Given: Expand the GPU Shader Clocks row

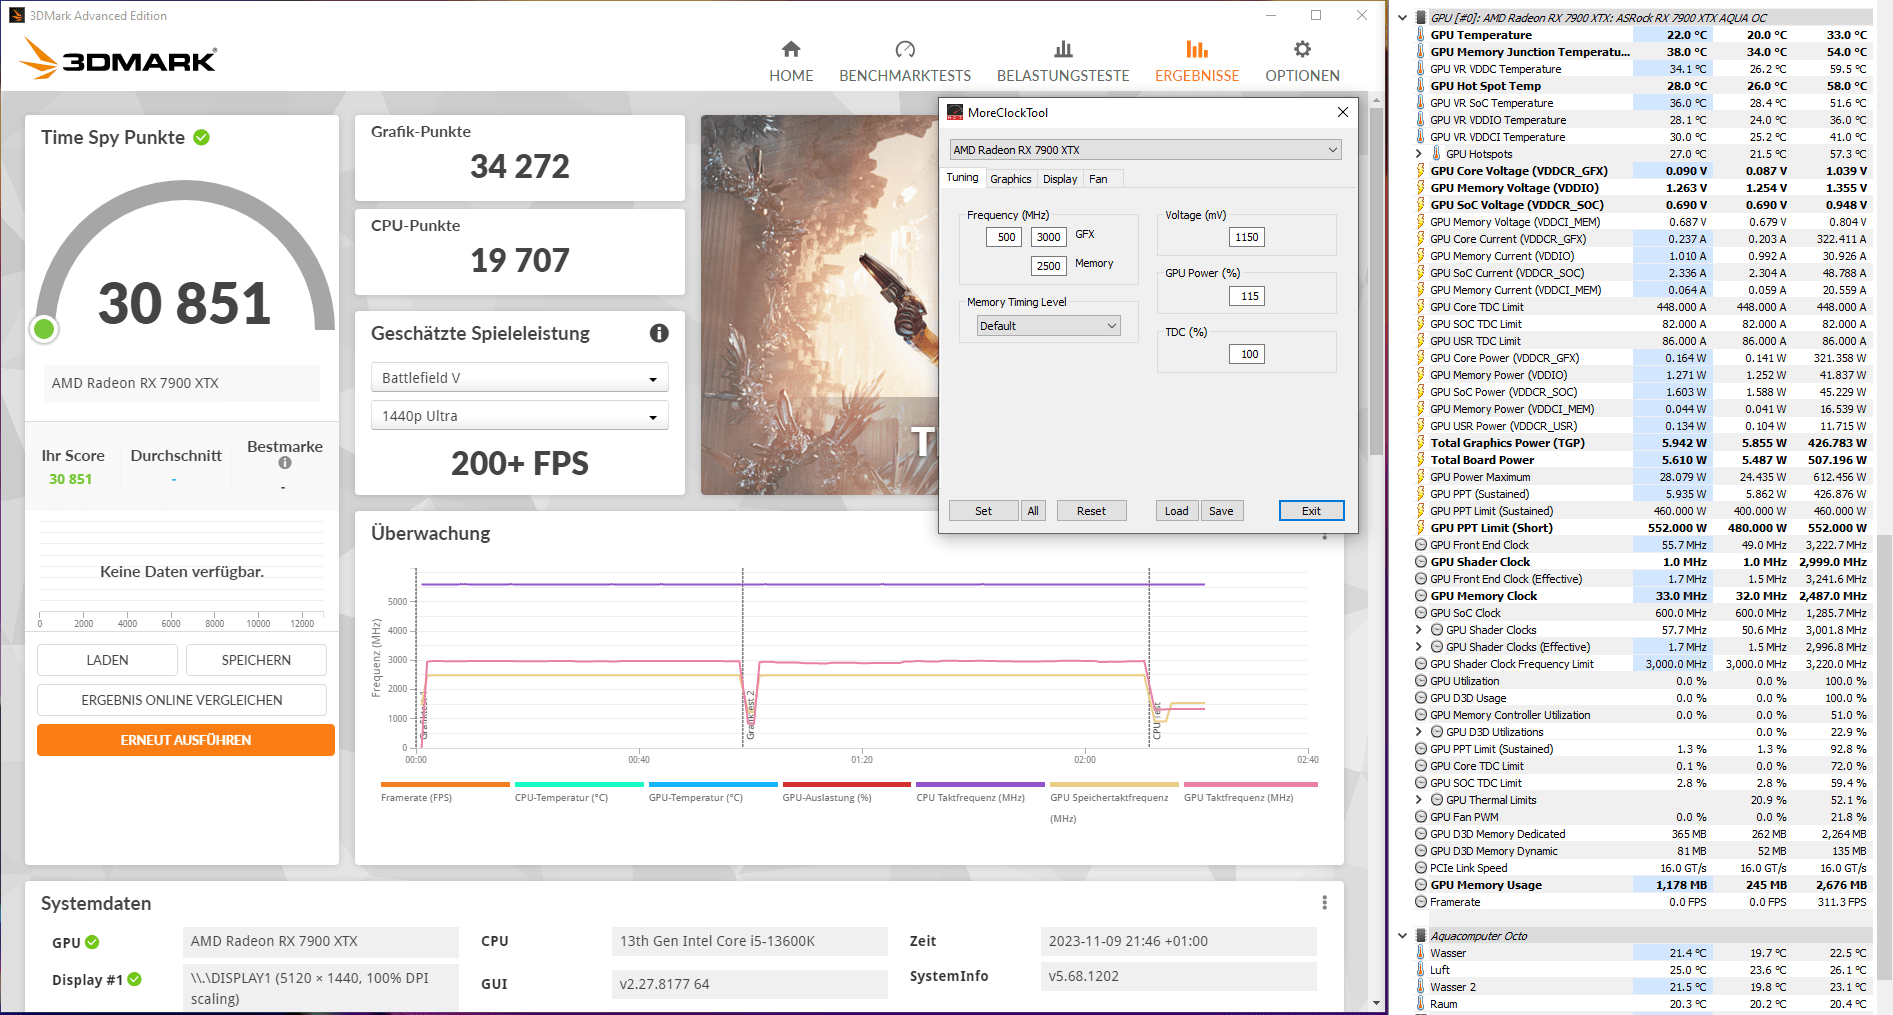Looking at the screenshot, I should tap(1418, 630).
